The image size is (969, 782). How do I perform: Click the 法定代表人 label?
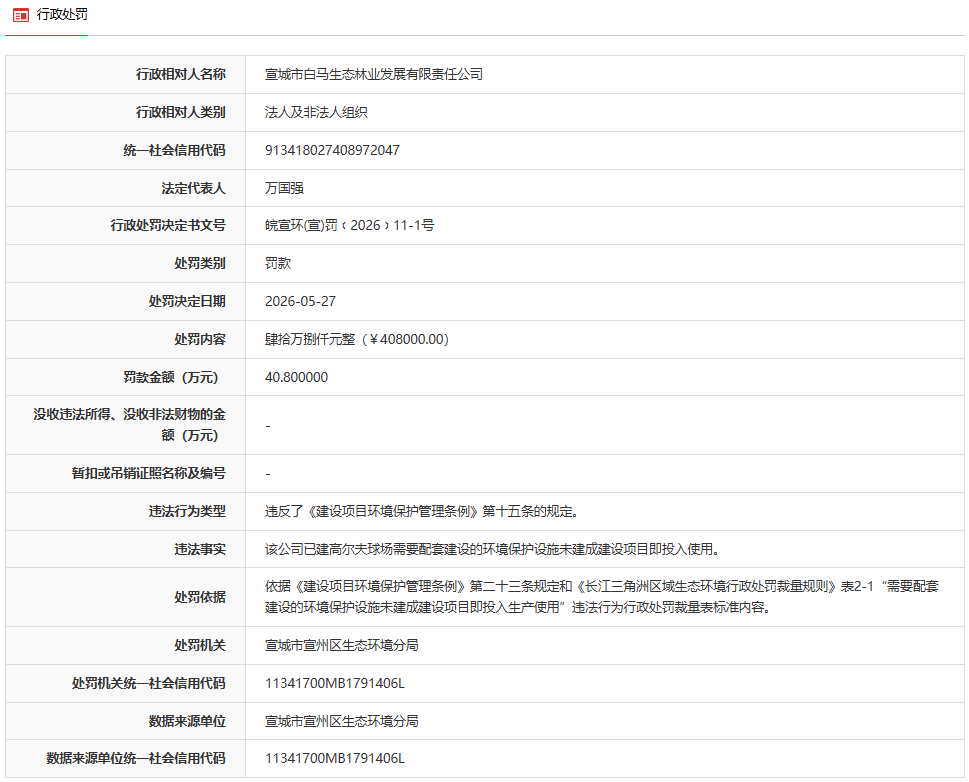(x=194, y=188)
